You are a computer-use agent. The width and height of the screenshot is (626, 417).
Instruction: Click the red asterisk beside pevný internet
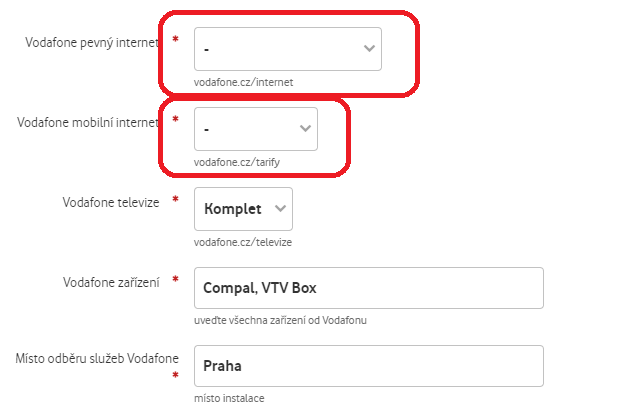[x=176, y=40]
